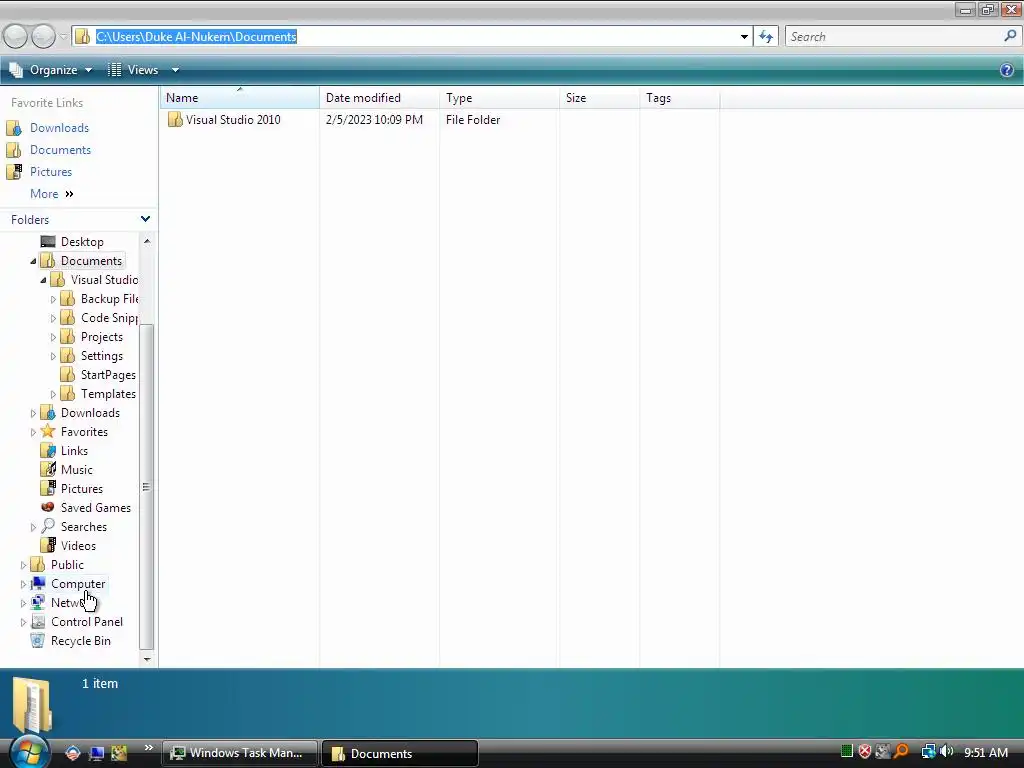Click the network connection tray icon
1024x768 pixels.
click(x=928, y=752)
